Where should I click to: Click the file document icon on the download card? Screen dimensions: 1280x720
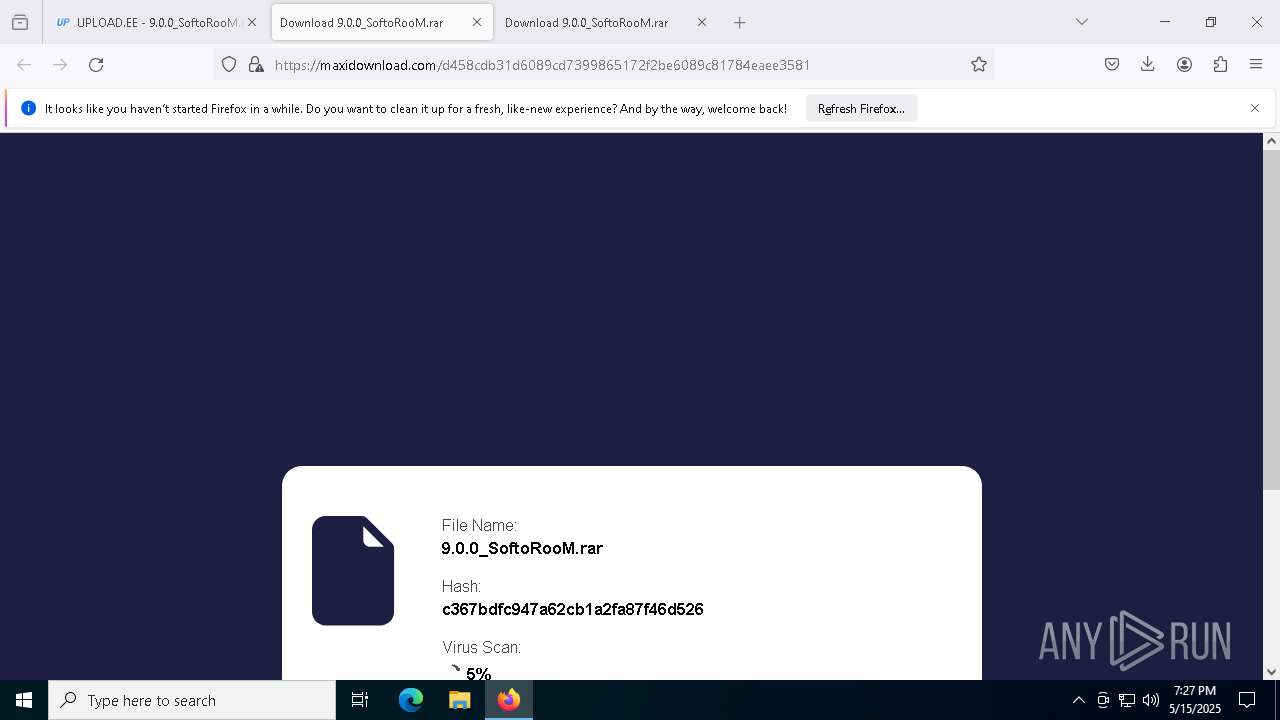(353, 570)
